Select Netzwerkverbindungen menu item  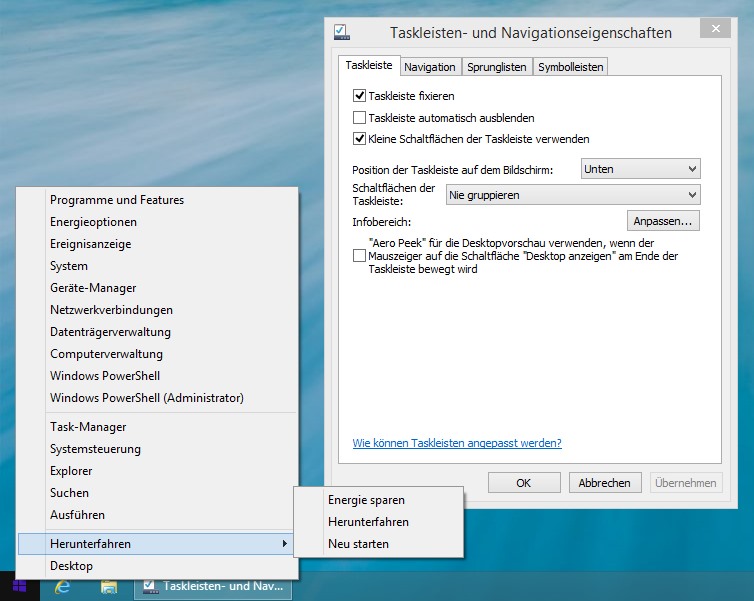coord(157,310)
